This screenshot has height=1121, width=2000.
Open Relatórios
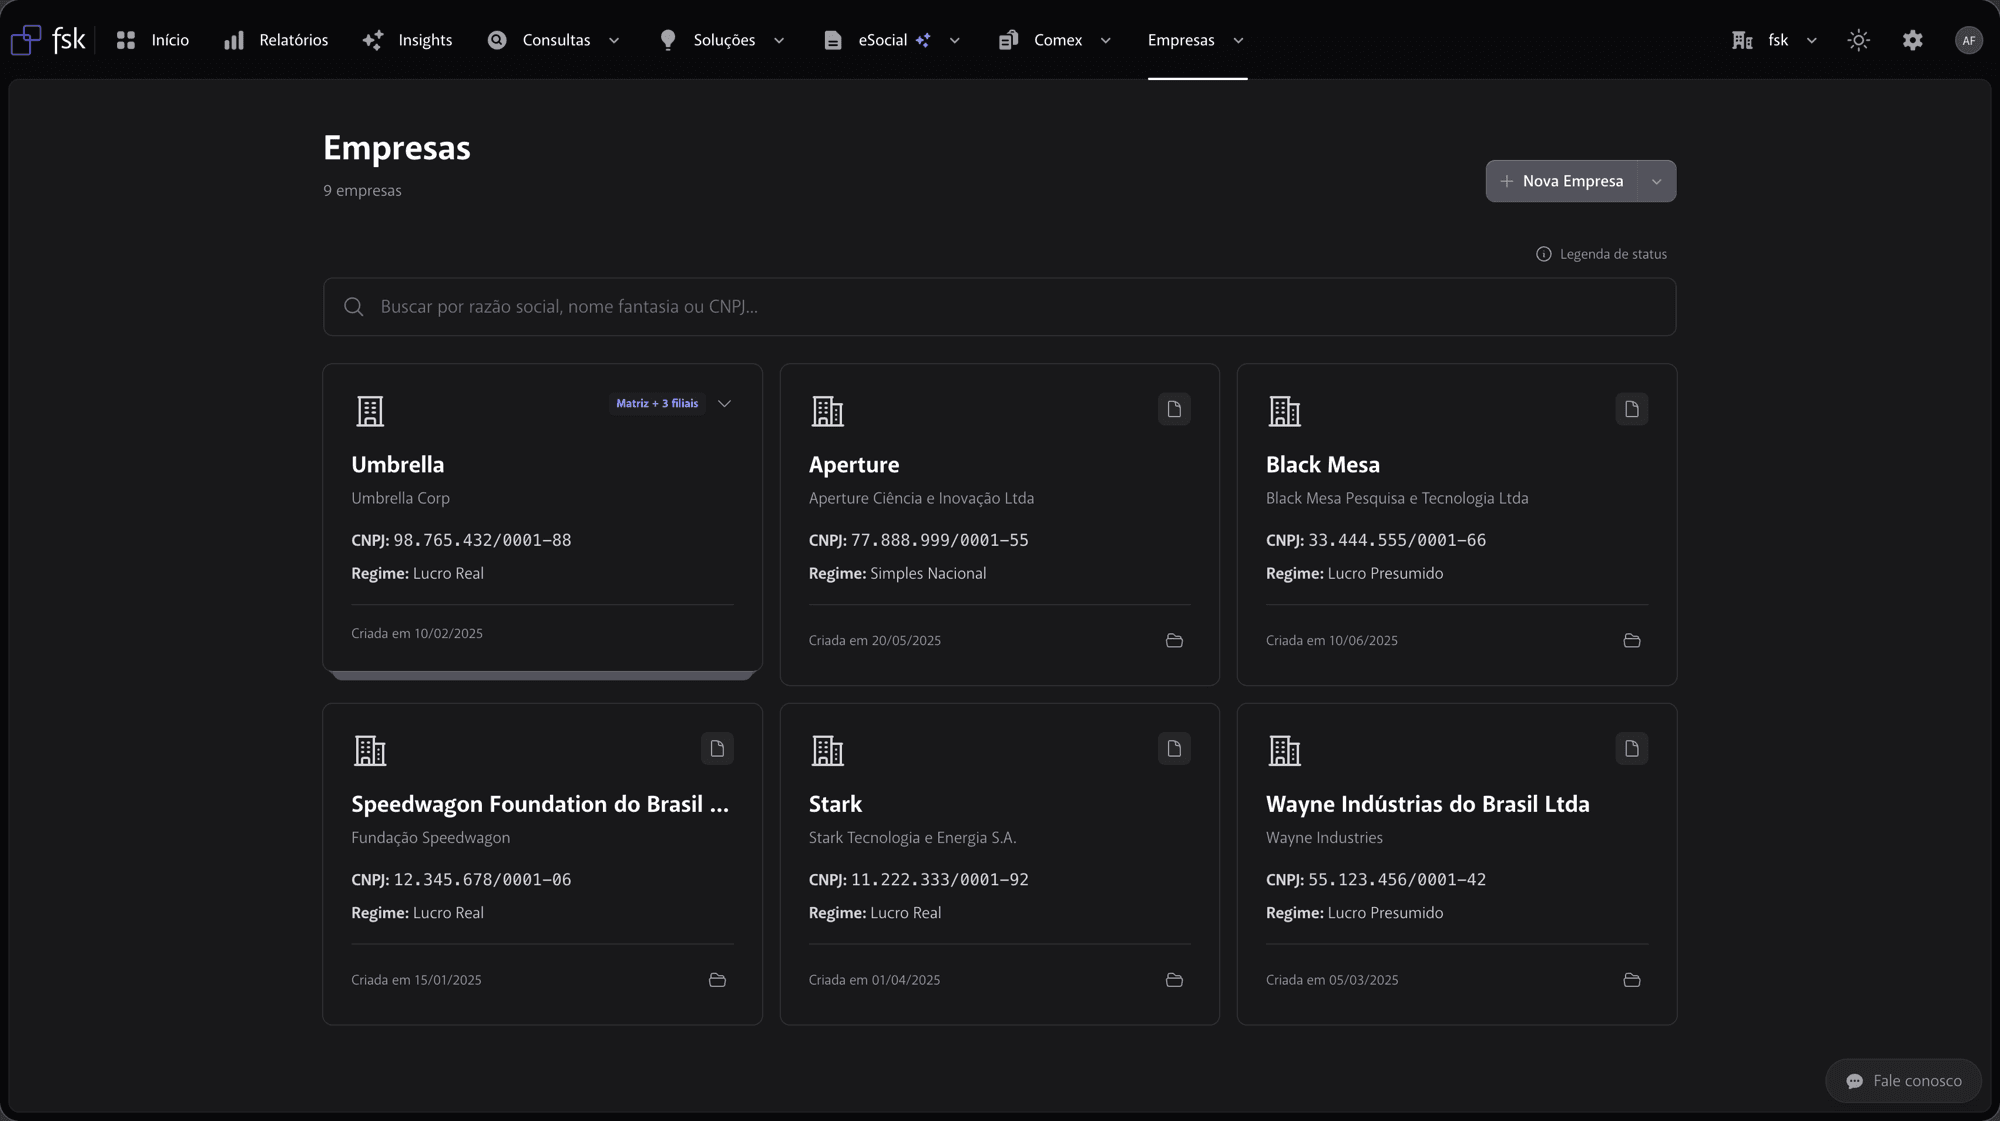(276, 40)
